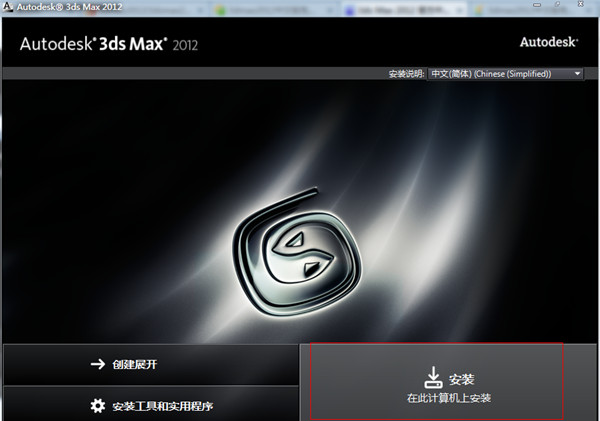This screenshot has width=600, height=421.
Task: Click the Autodesk icon in title bar
Action: 8,7
